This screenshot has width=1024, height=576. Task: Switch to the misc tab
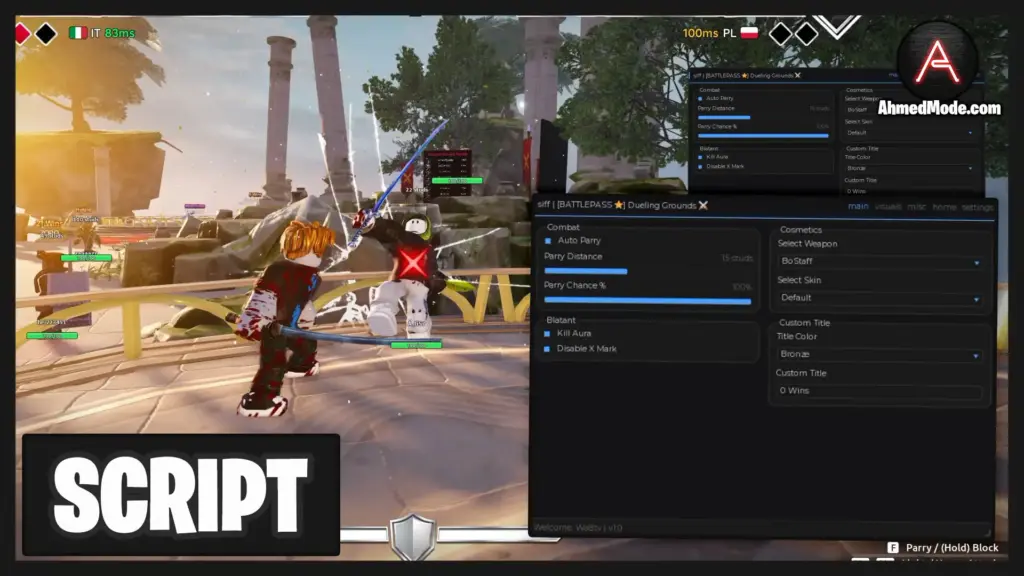pos(916,207)
